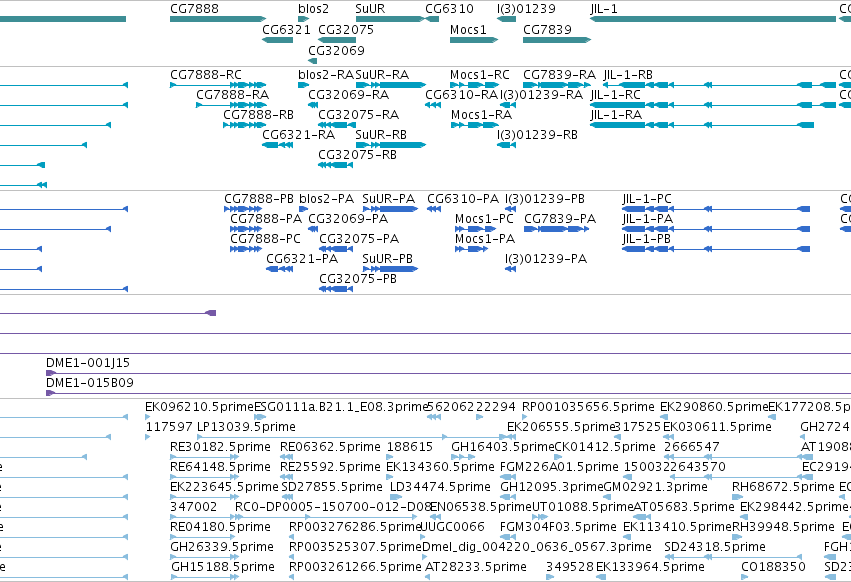
Task: Select the JIL-1-RB transcript label
Action: click(x=628, y=74)
